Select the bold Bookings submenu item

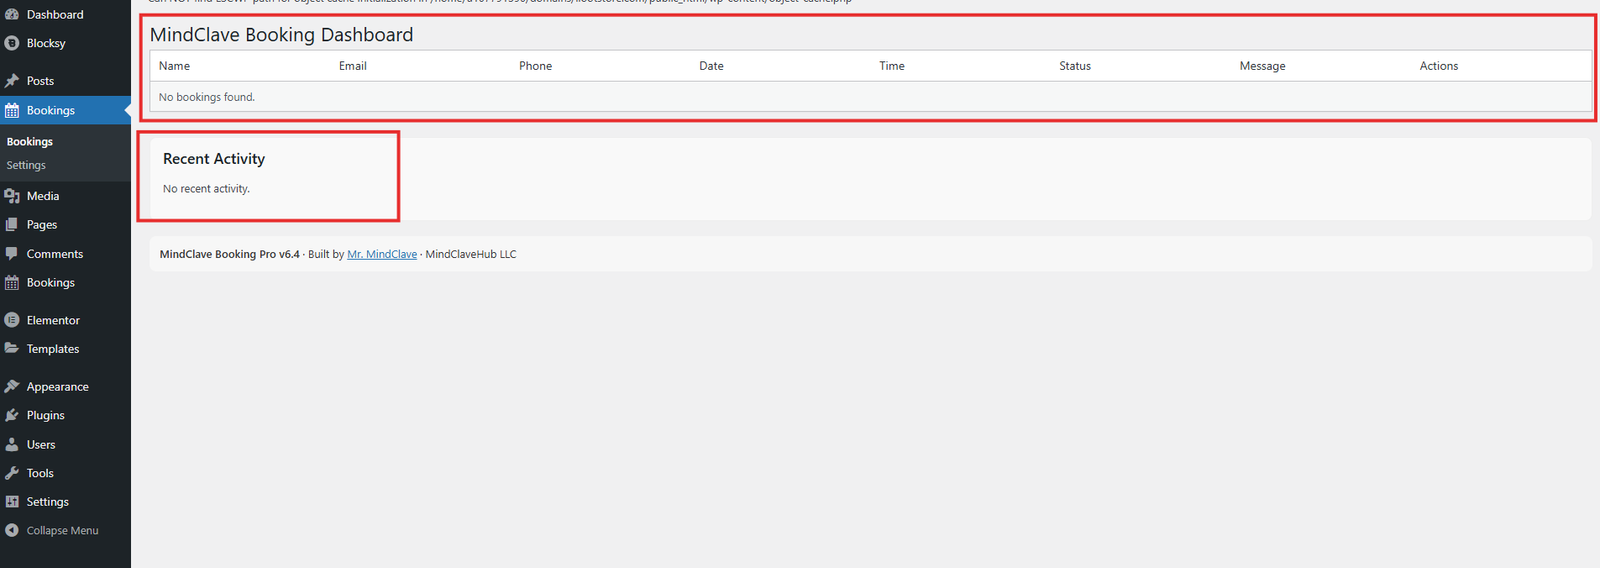(x=30, y=142)
